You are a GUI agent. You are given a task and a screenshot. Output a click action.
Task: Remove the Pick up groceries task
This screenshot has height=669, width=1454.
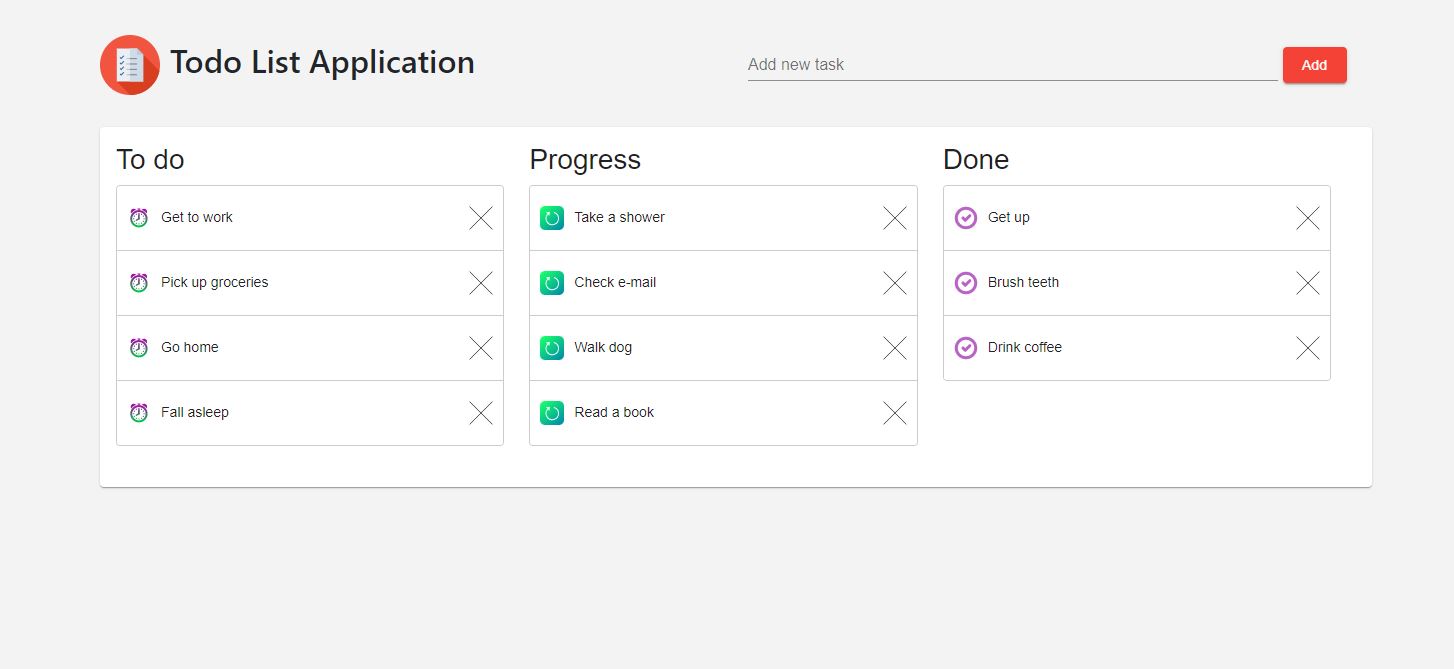click(481, 283)
